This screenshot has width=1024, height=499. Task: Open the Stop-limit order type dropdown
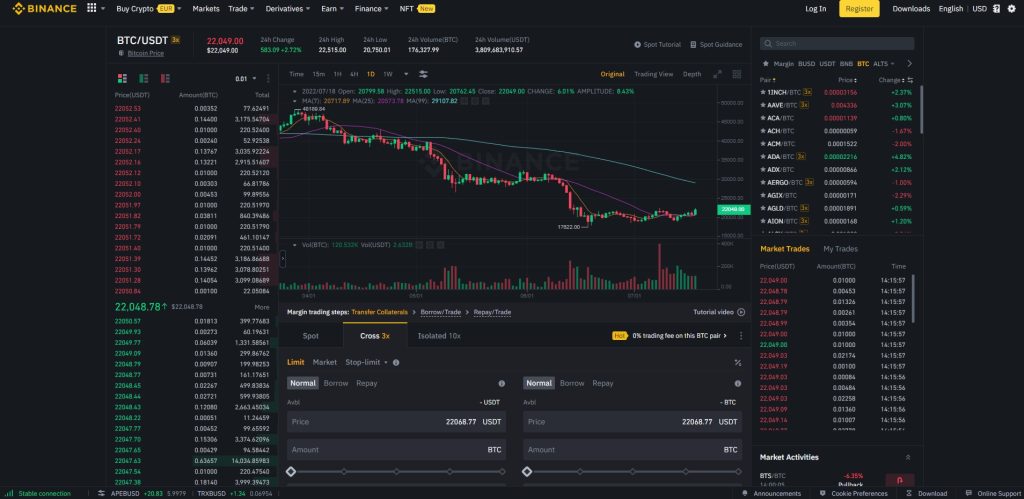[x=366, y=362]
